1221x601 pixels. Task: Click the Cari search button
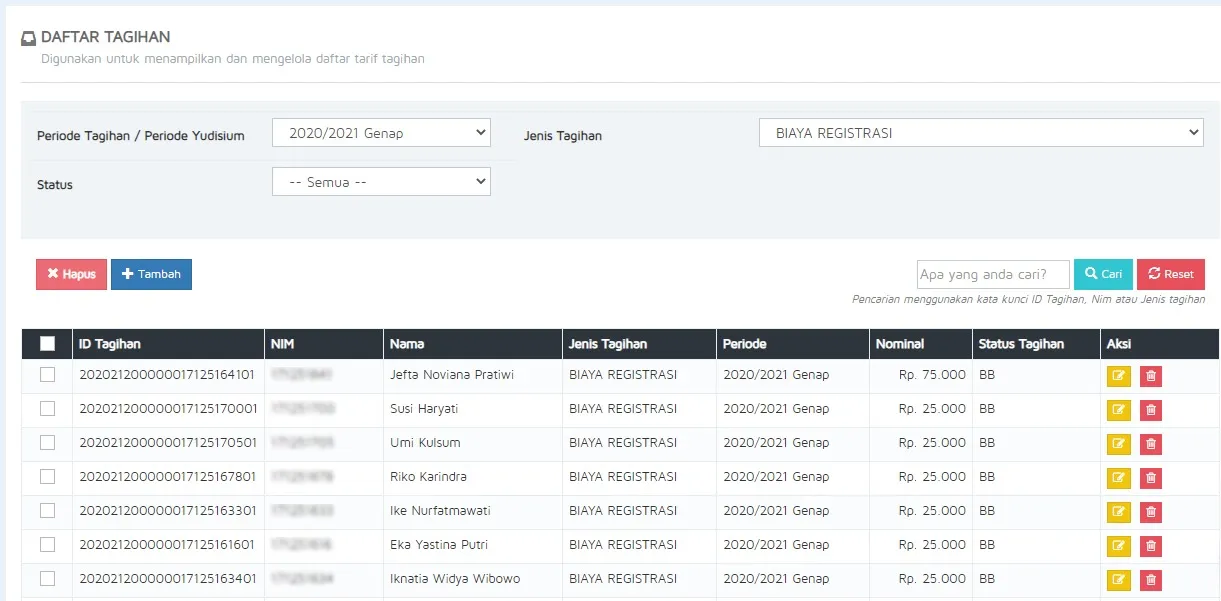coord(1103,274)
